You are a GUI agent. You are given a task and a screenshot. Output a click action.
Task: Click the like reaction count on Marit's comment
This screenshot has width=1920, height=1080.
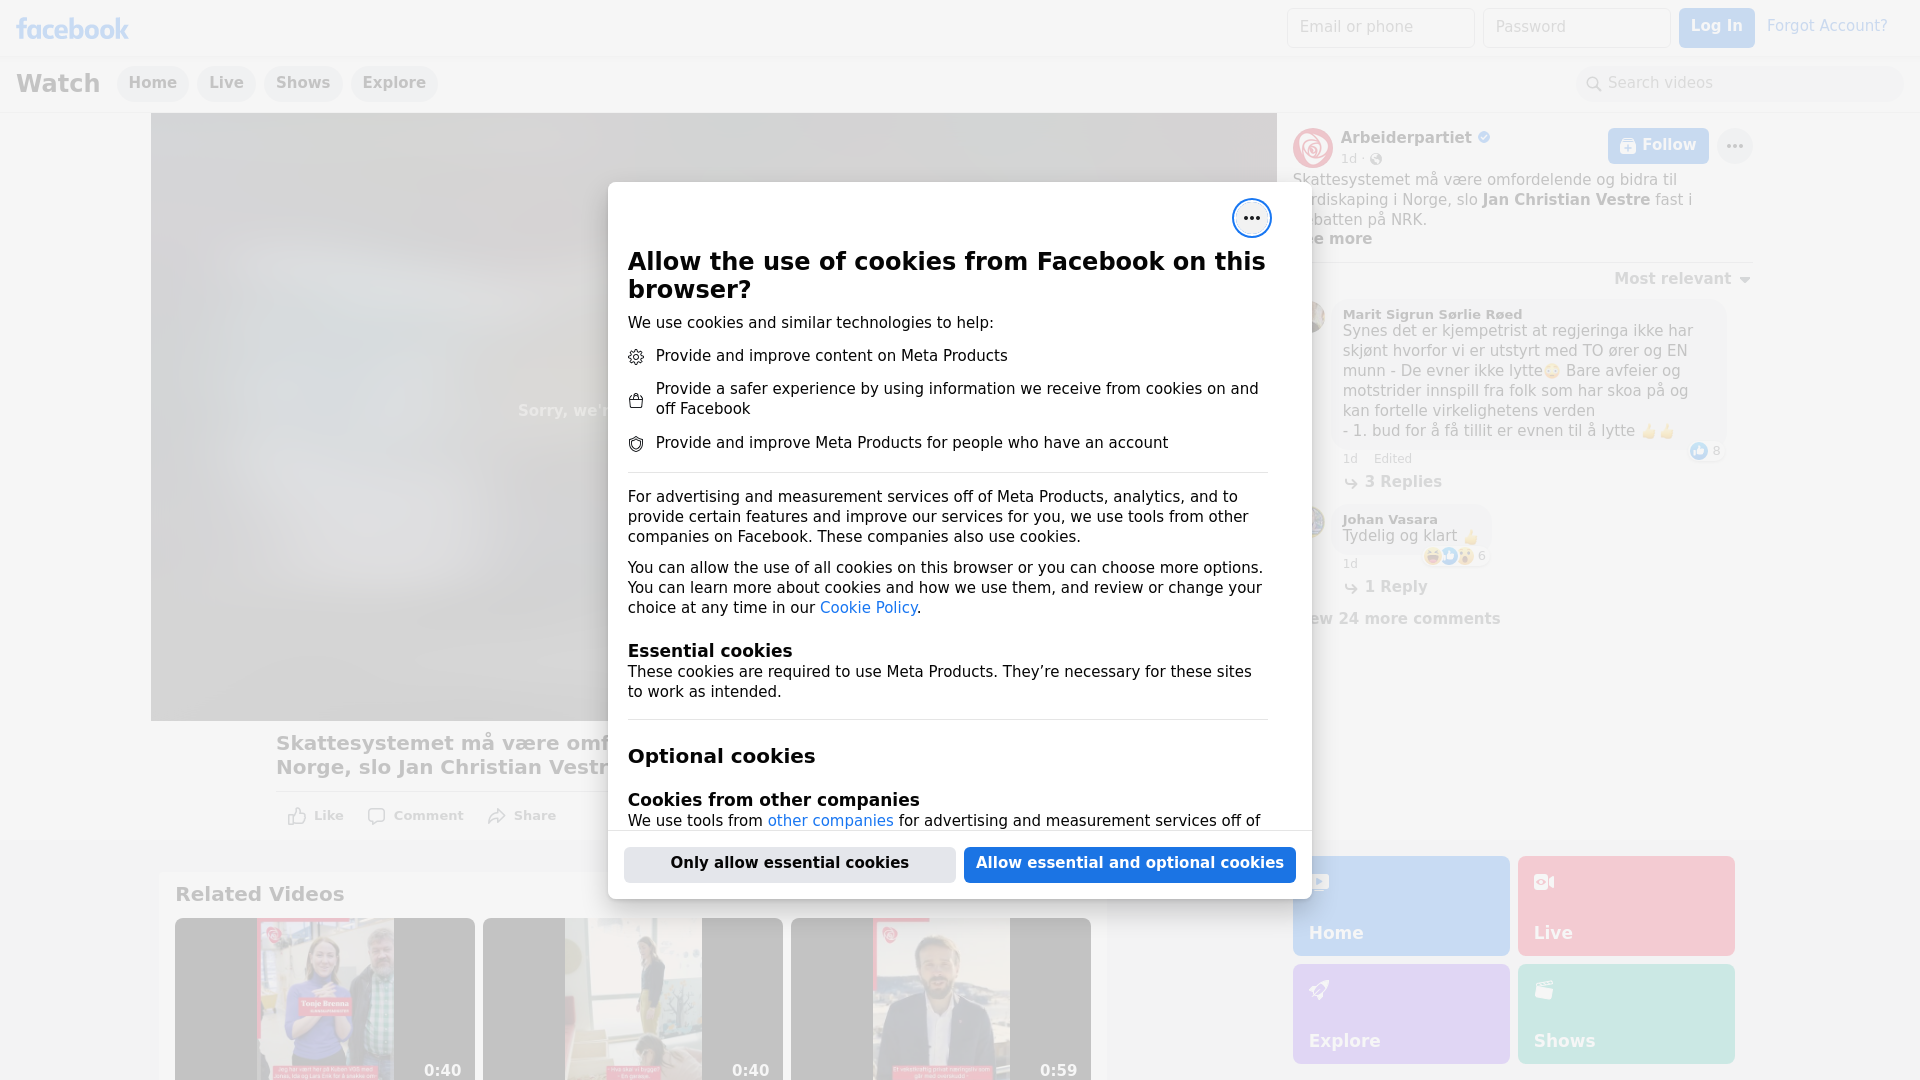(x=1706, y=451)
